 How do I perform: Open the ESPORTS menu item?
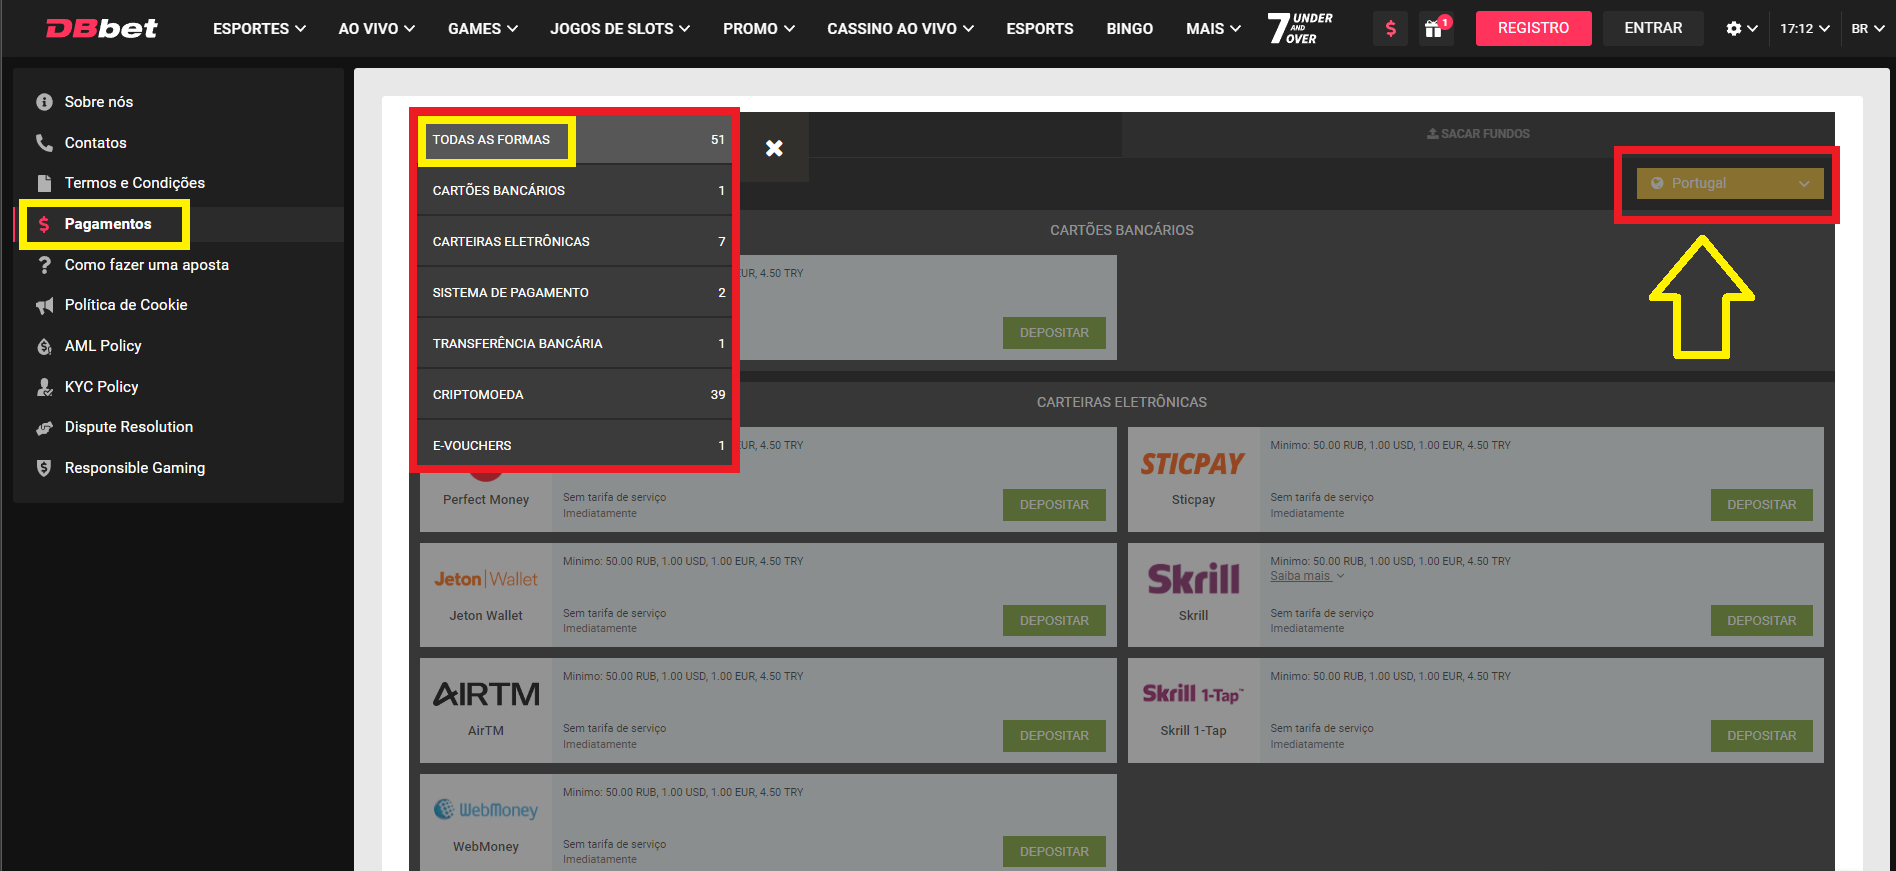(1040, 29)
